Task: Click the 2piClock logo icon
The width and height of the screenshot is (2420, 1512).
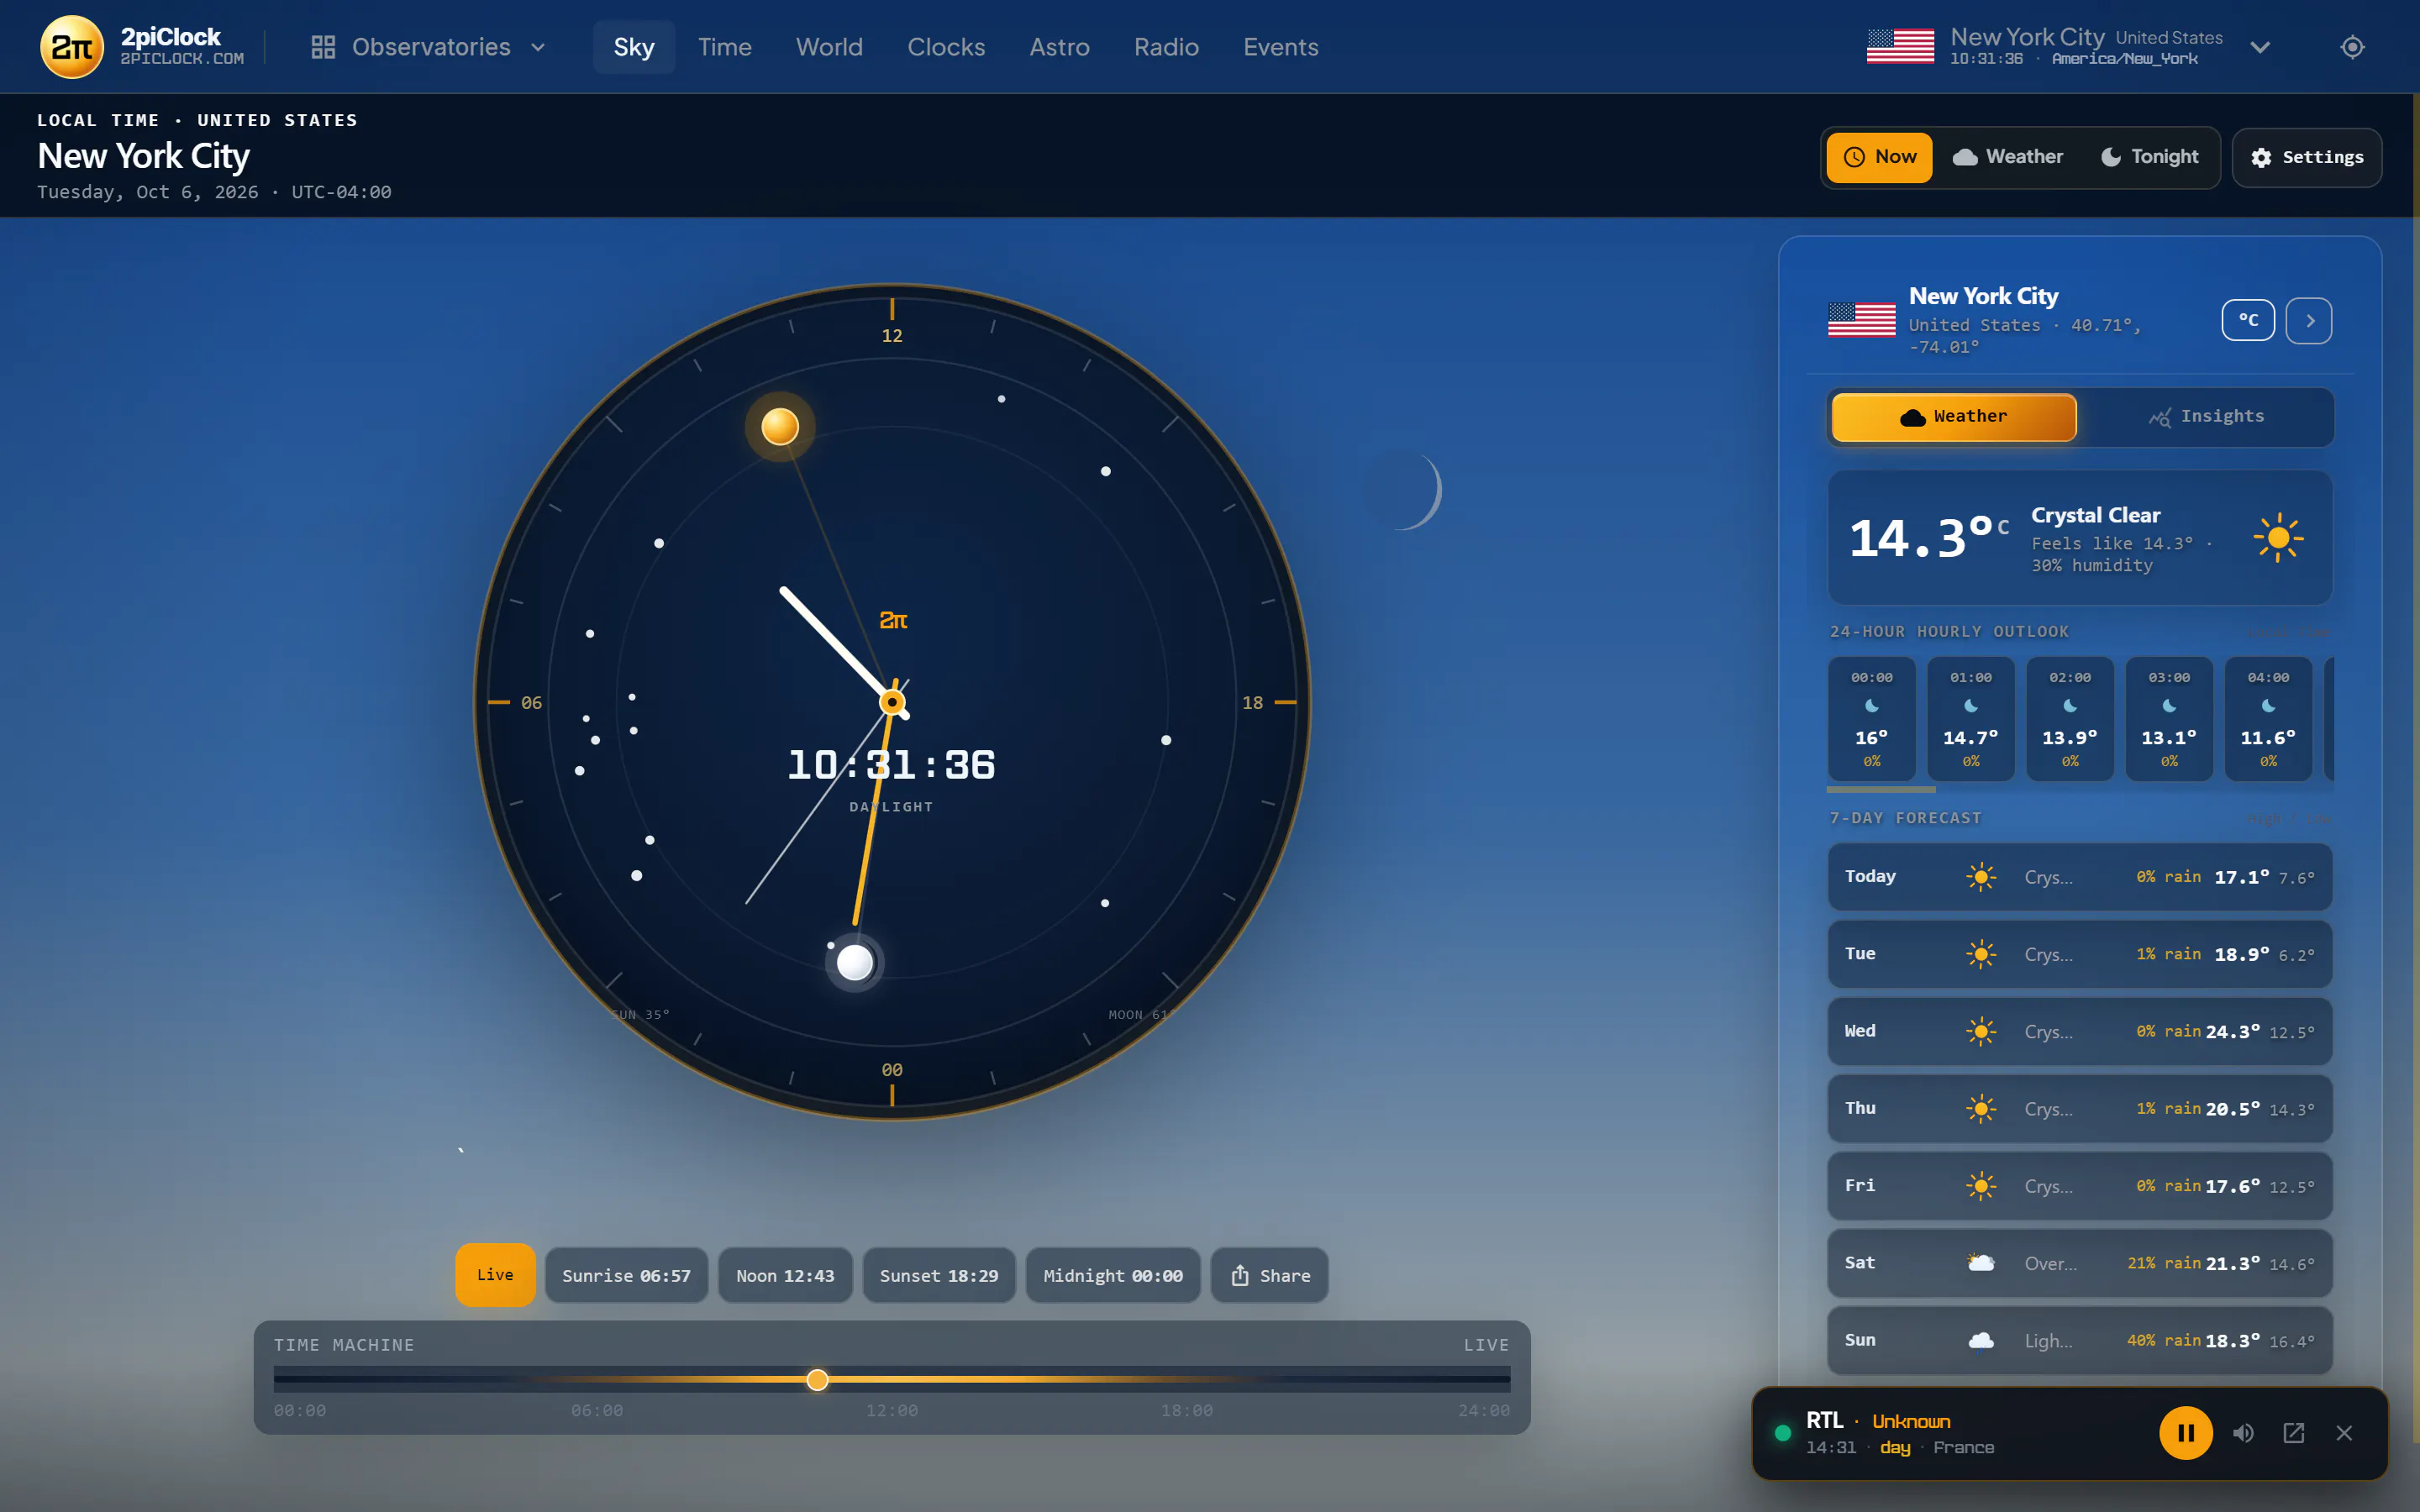Action: (x=72, y=47)
